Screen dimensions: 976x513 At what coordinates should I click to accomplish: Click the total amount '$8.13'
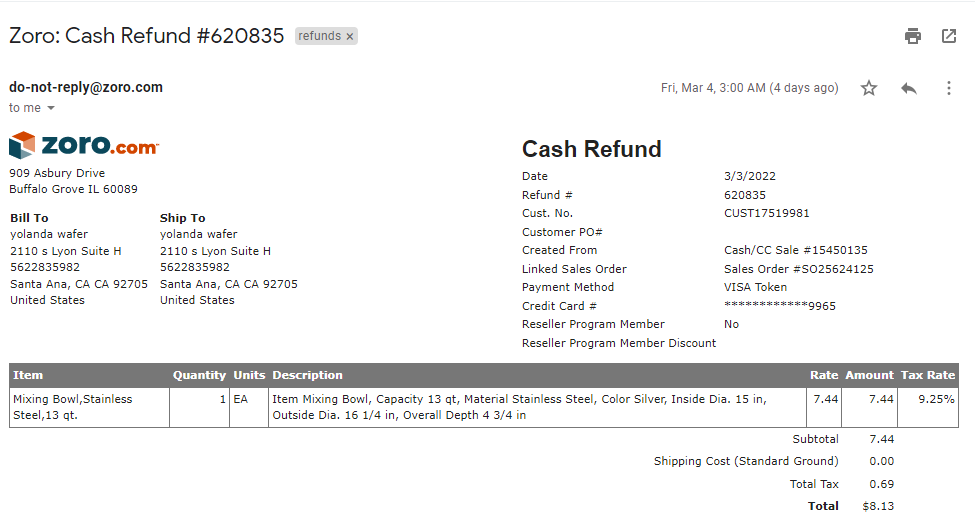[878, 506]
